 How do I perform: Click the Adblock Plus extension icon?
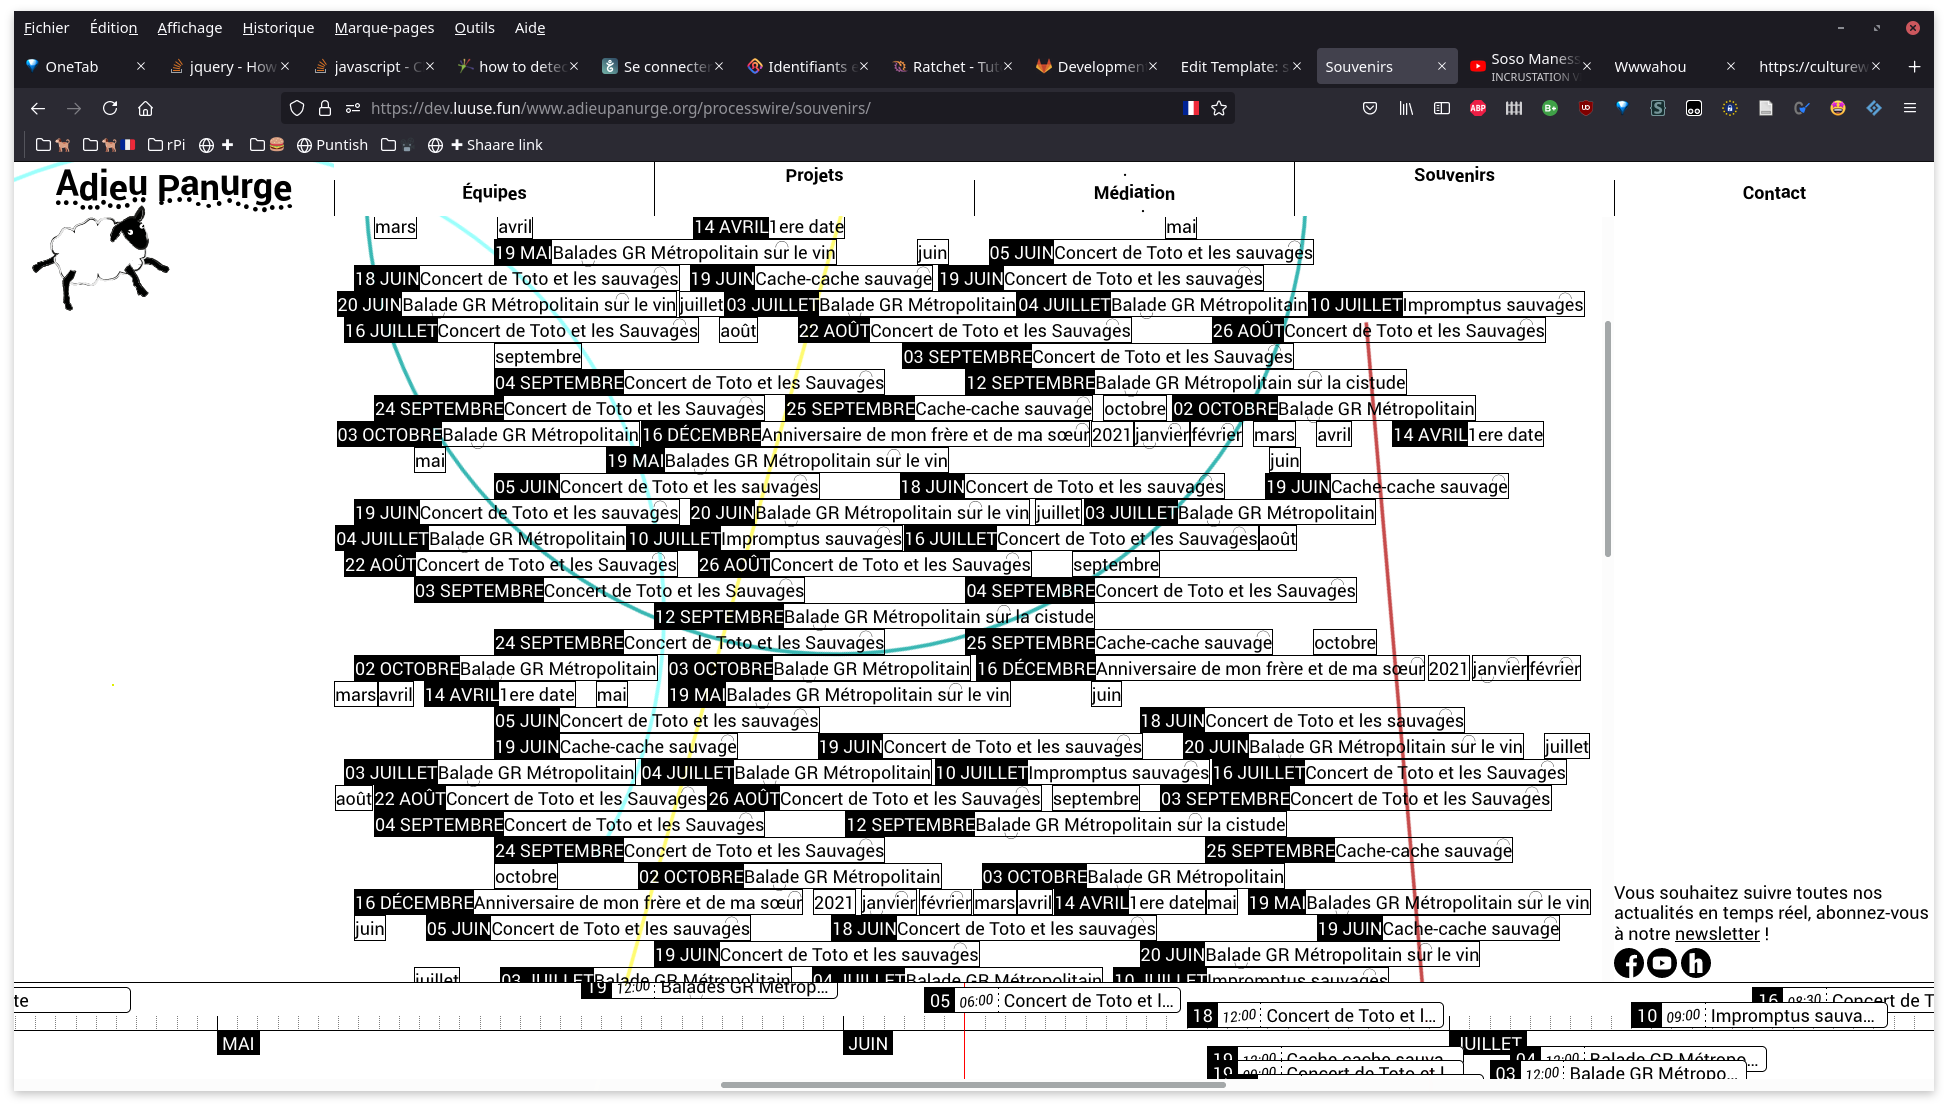(1477, 108)
